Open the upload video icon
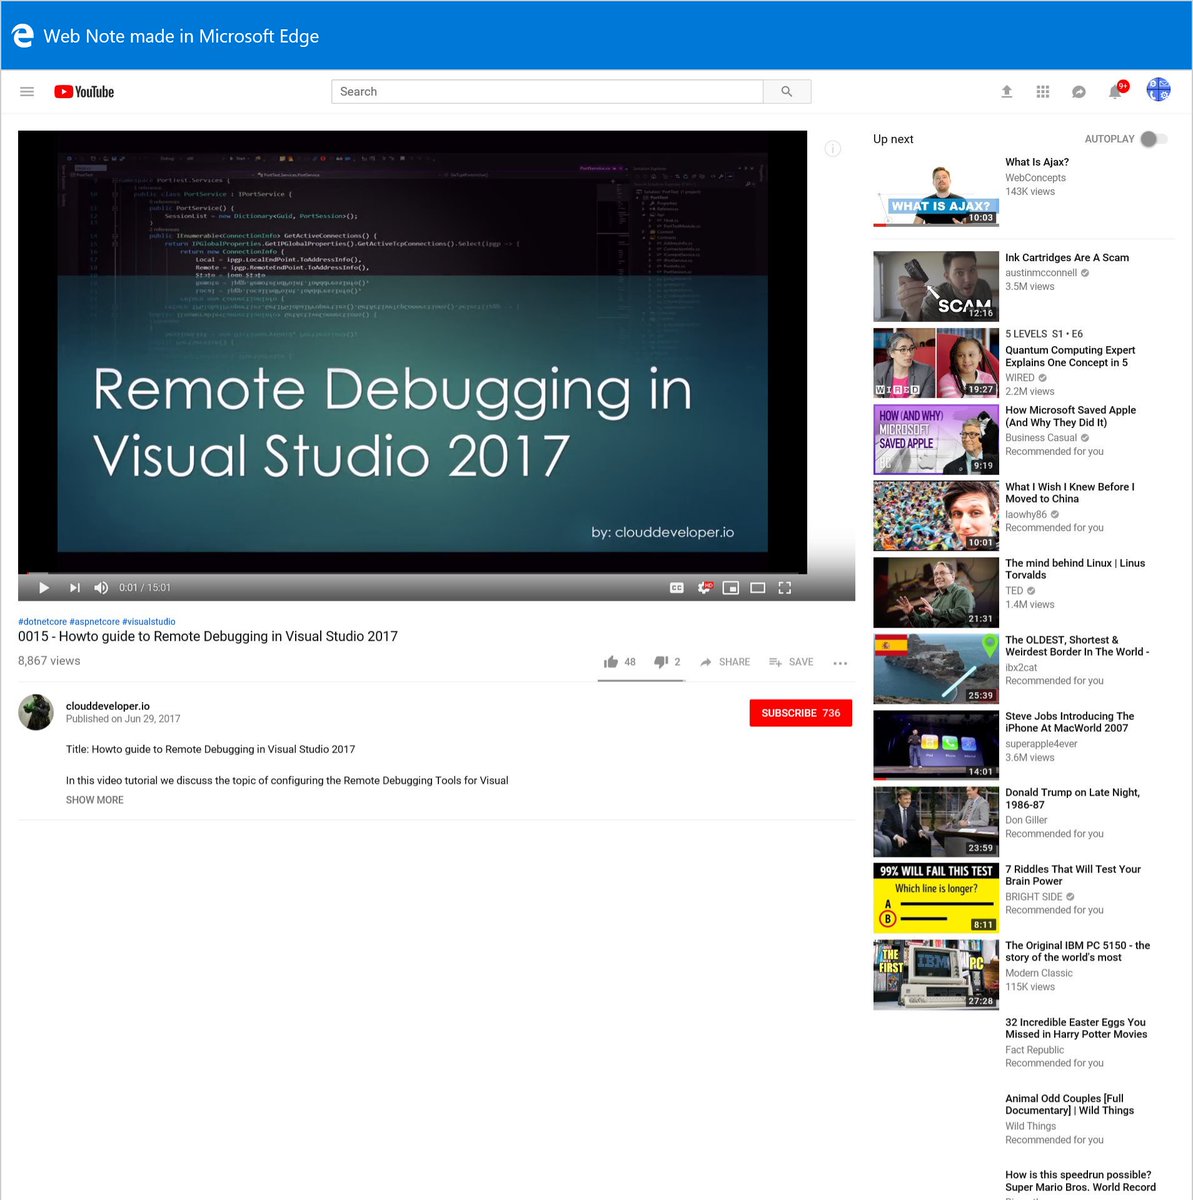Viewport: 1193px width, 1200px height. point(1007,92)
